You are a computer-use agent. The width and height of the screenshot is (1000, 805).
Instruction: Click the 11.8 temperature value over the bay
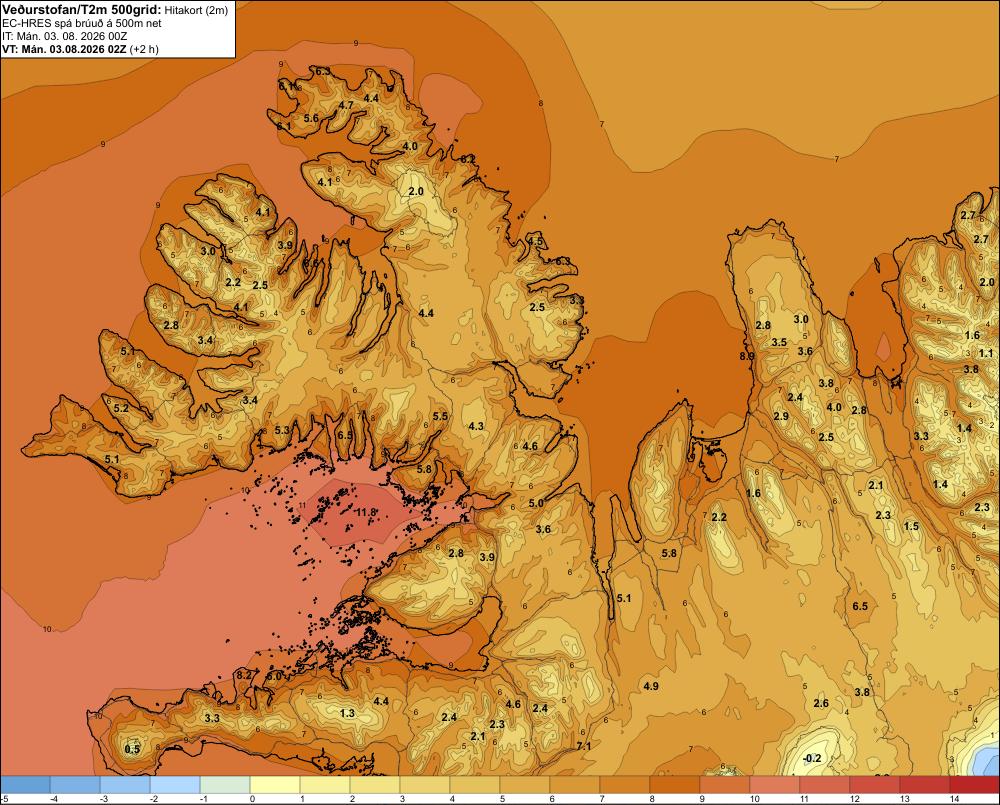[366, 512]
